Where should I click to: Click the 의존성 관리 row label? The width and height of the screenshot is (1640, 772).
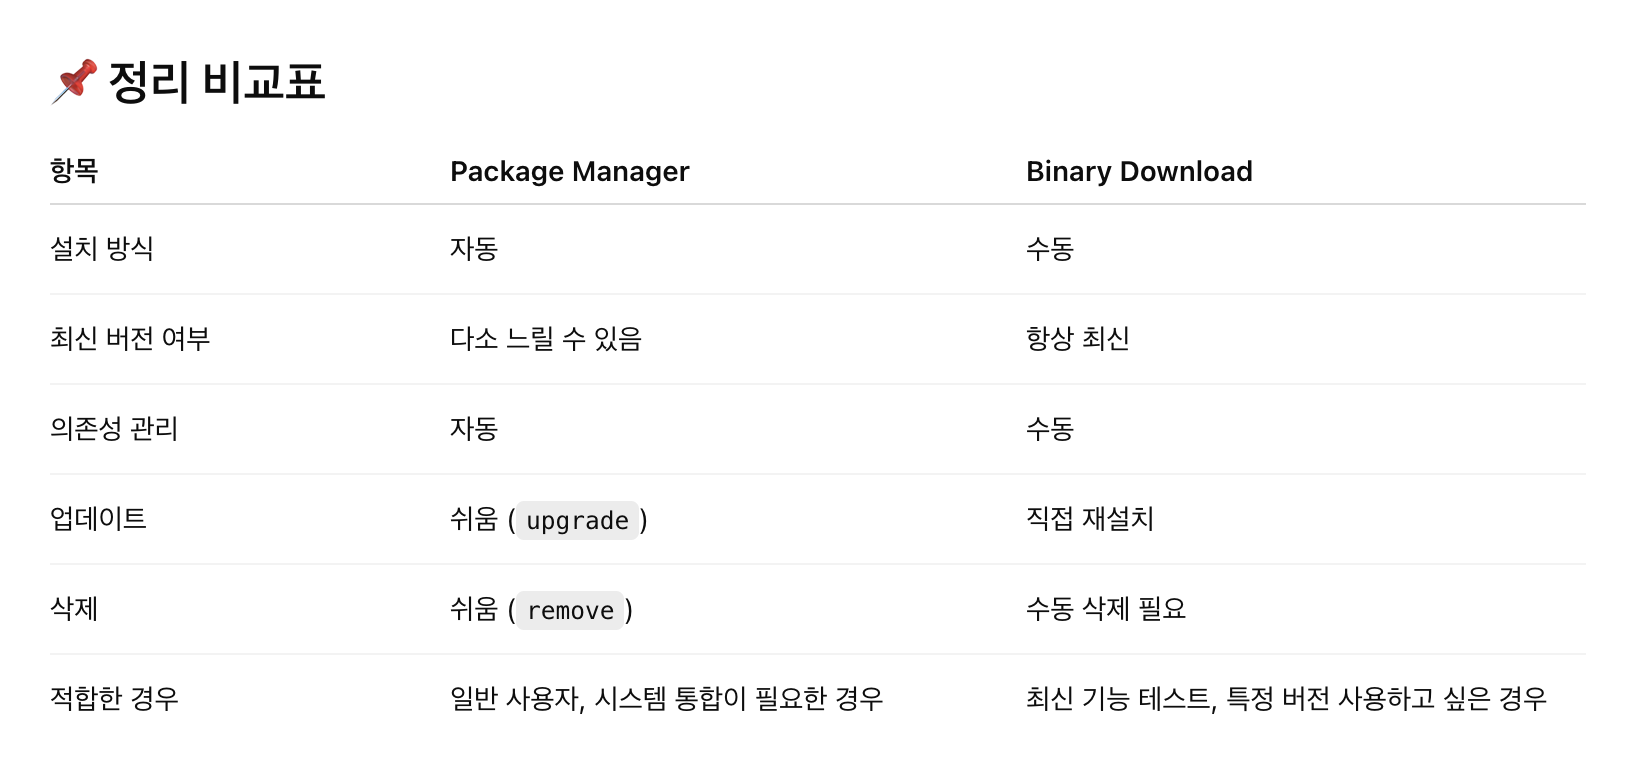click(x=114, y=429)
